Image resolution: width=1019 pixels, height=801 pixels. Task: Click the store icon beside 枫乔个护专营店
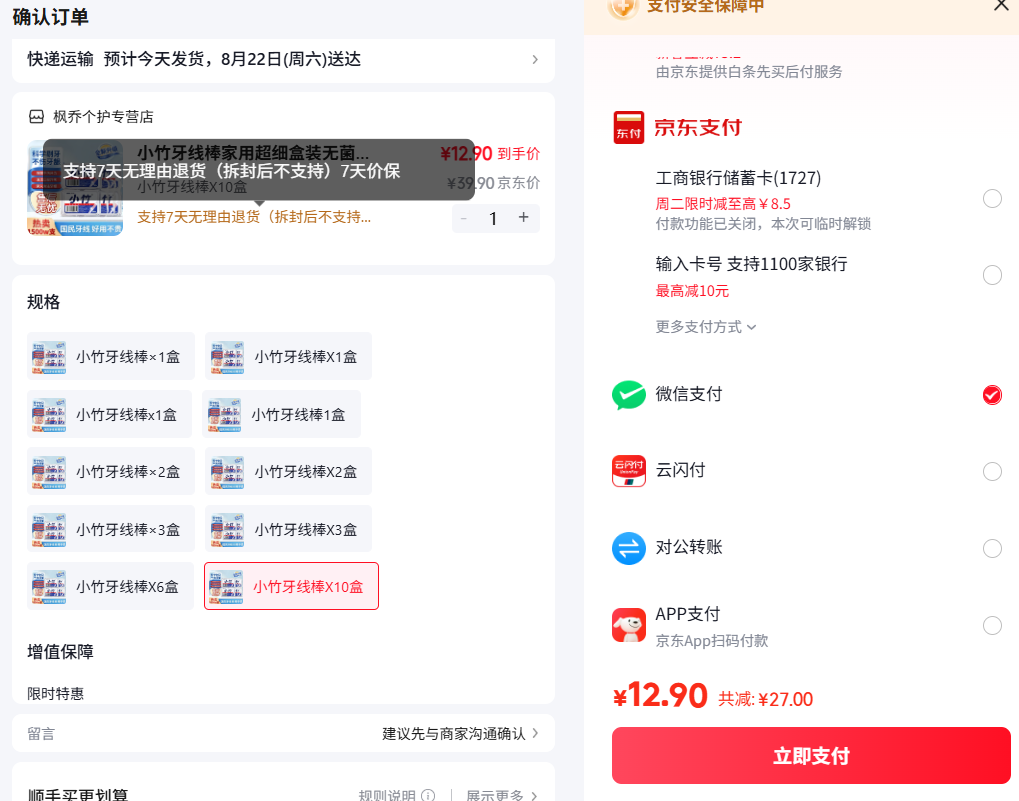[x=36, y=117]
